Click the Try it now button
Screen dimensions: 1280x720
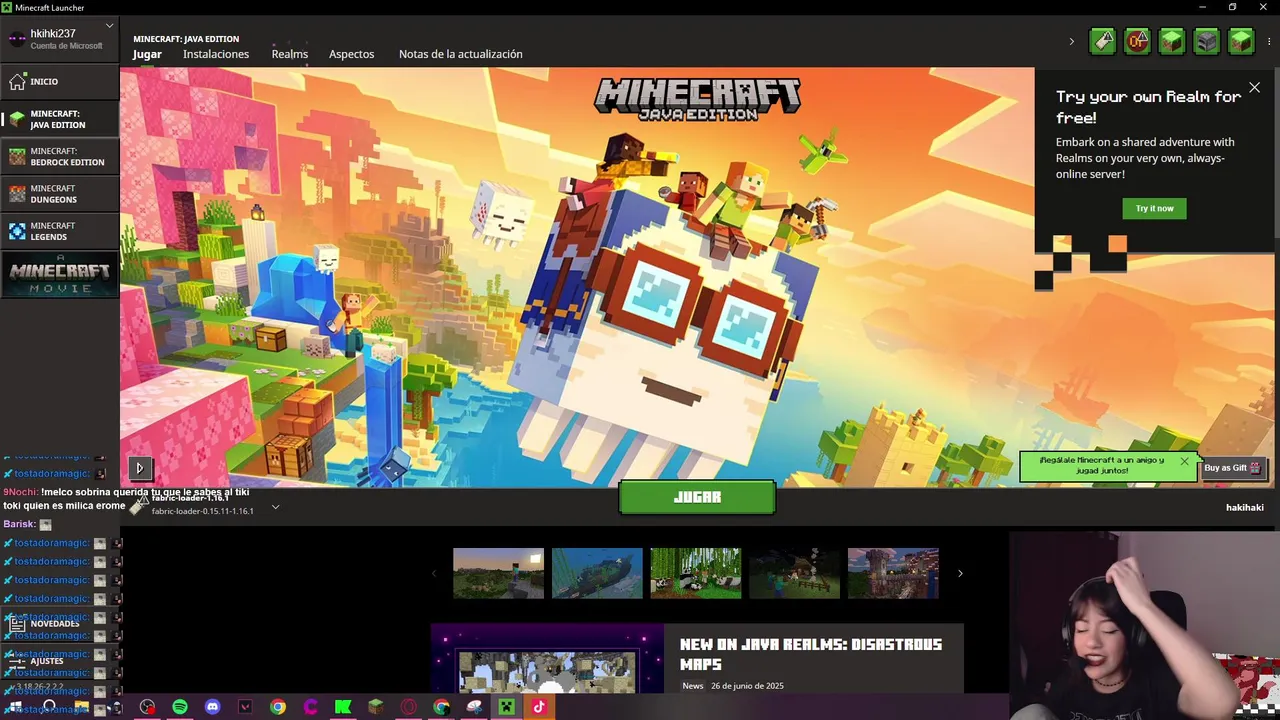tap(1154, 208)
